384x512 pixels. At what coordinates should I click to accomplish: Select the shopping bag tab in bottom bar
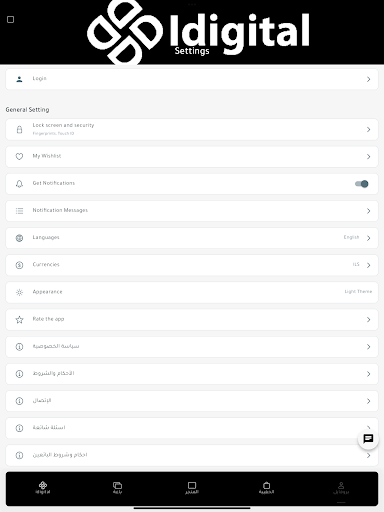click(266, 487)
